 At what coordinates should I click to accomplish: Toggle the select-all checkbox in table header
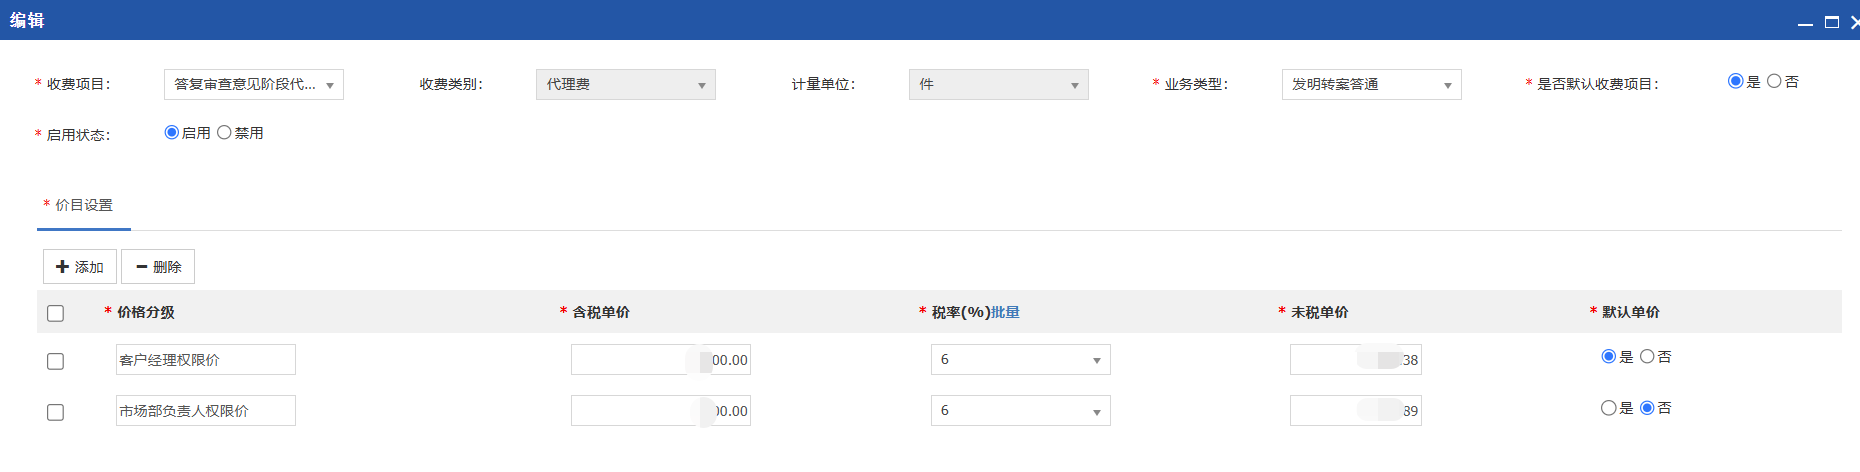point(56,313)
